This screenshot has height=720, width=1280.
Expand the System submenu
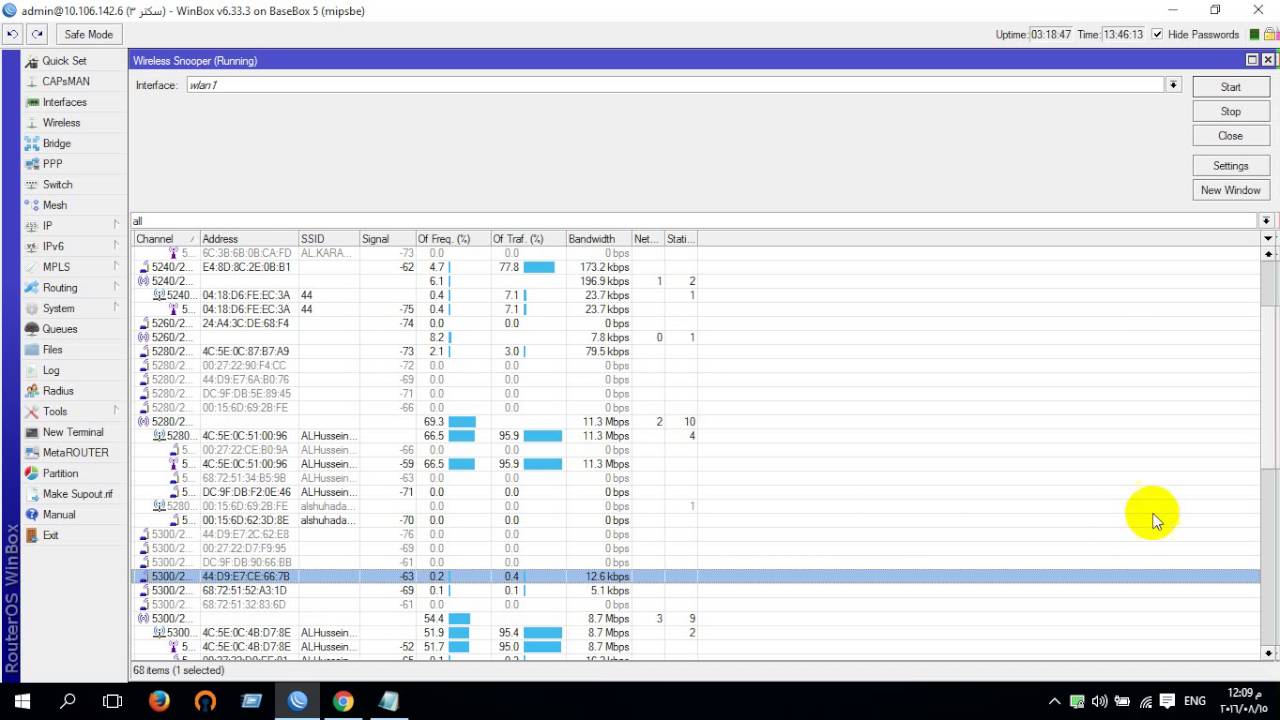pos(116,308)
